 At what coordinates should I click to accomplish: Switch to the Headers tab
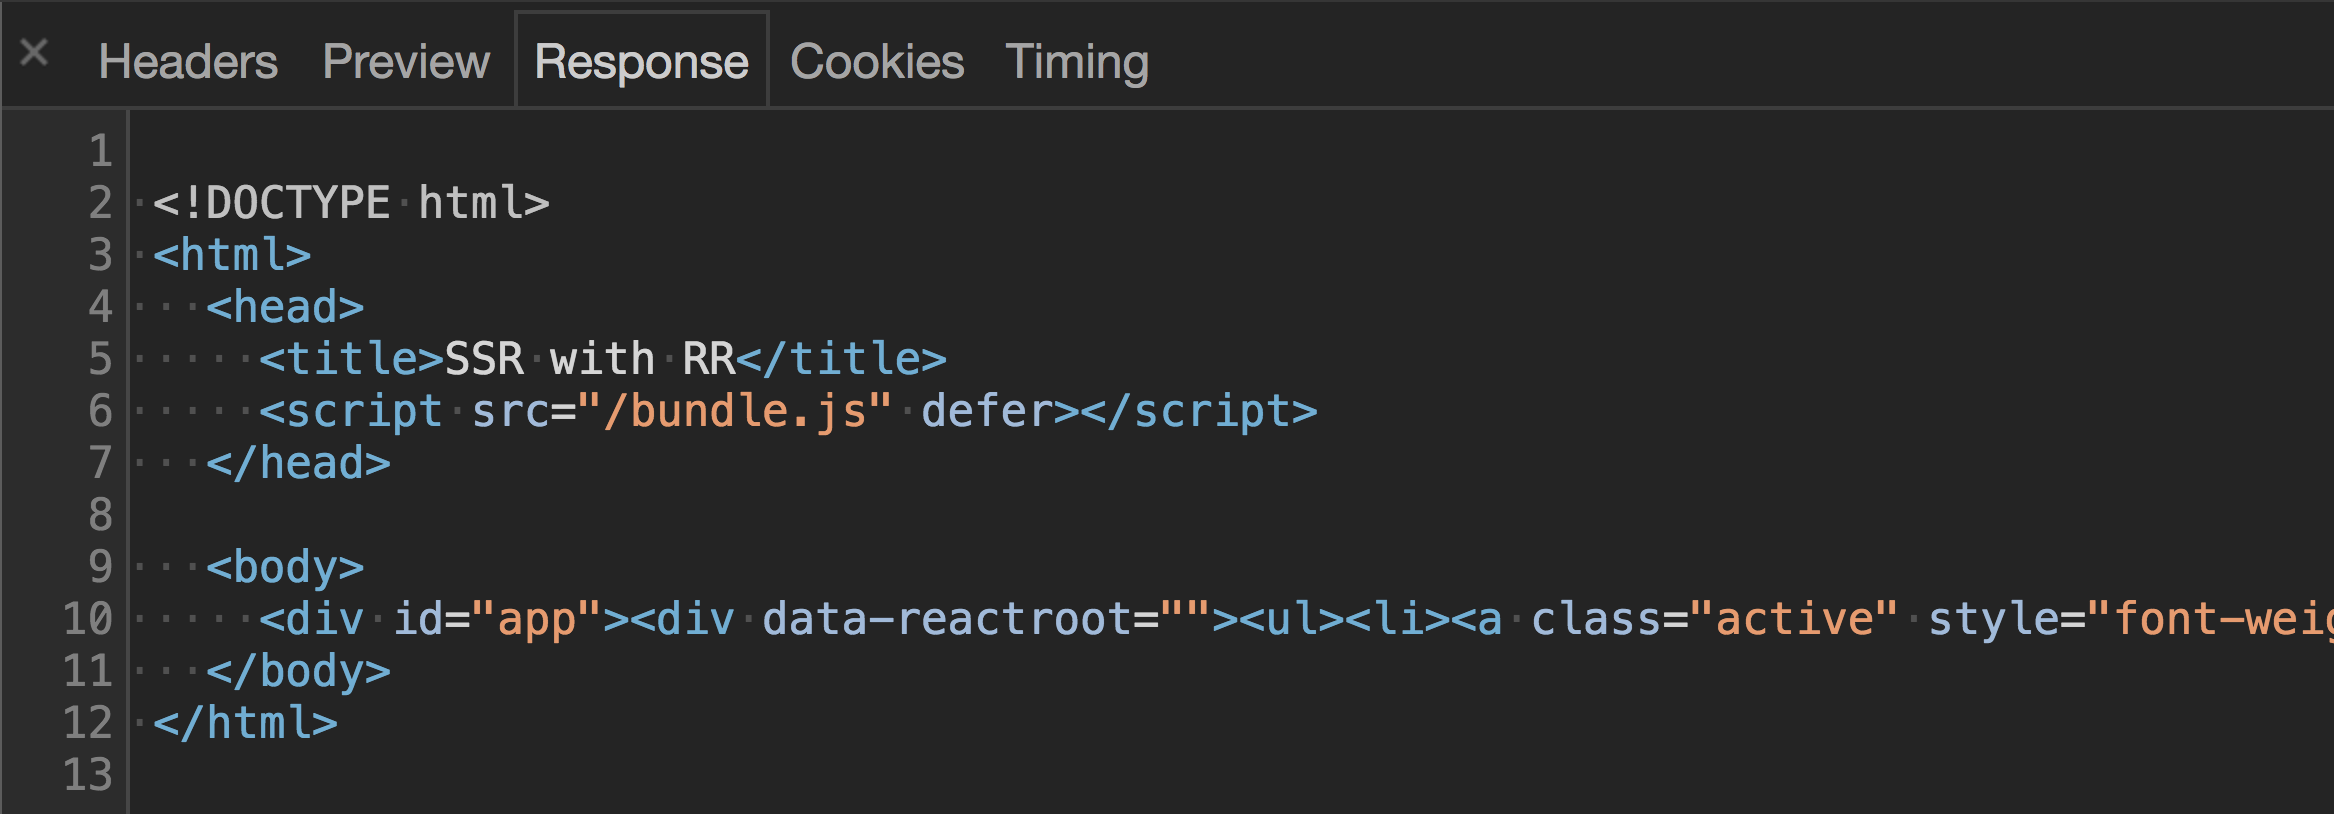(x=188, y=62)
